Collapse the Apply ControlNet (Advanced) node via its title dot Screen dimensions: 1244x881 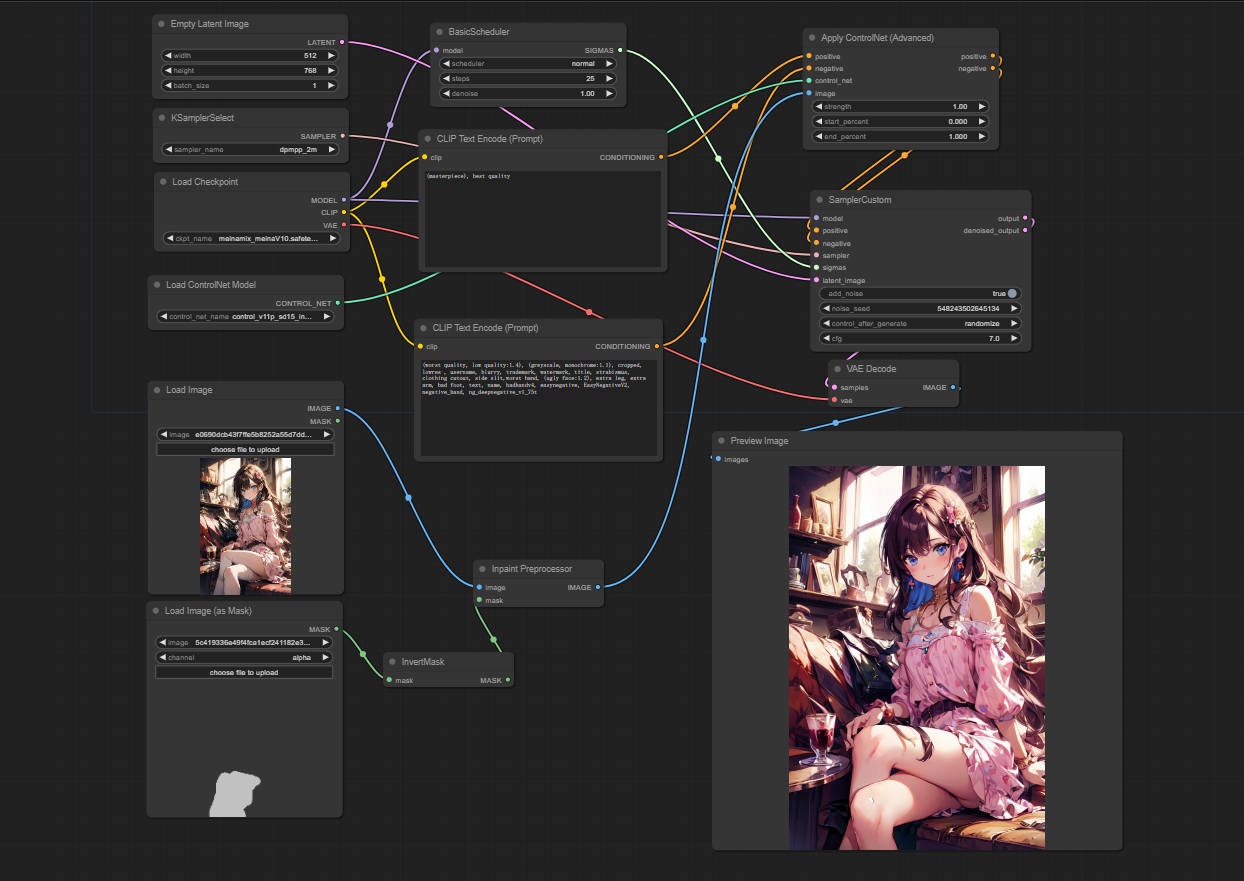(811, 38)
